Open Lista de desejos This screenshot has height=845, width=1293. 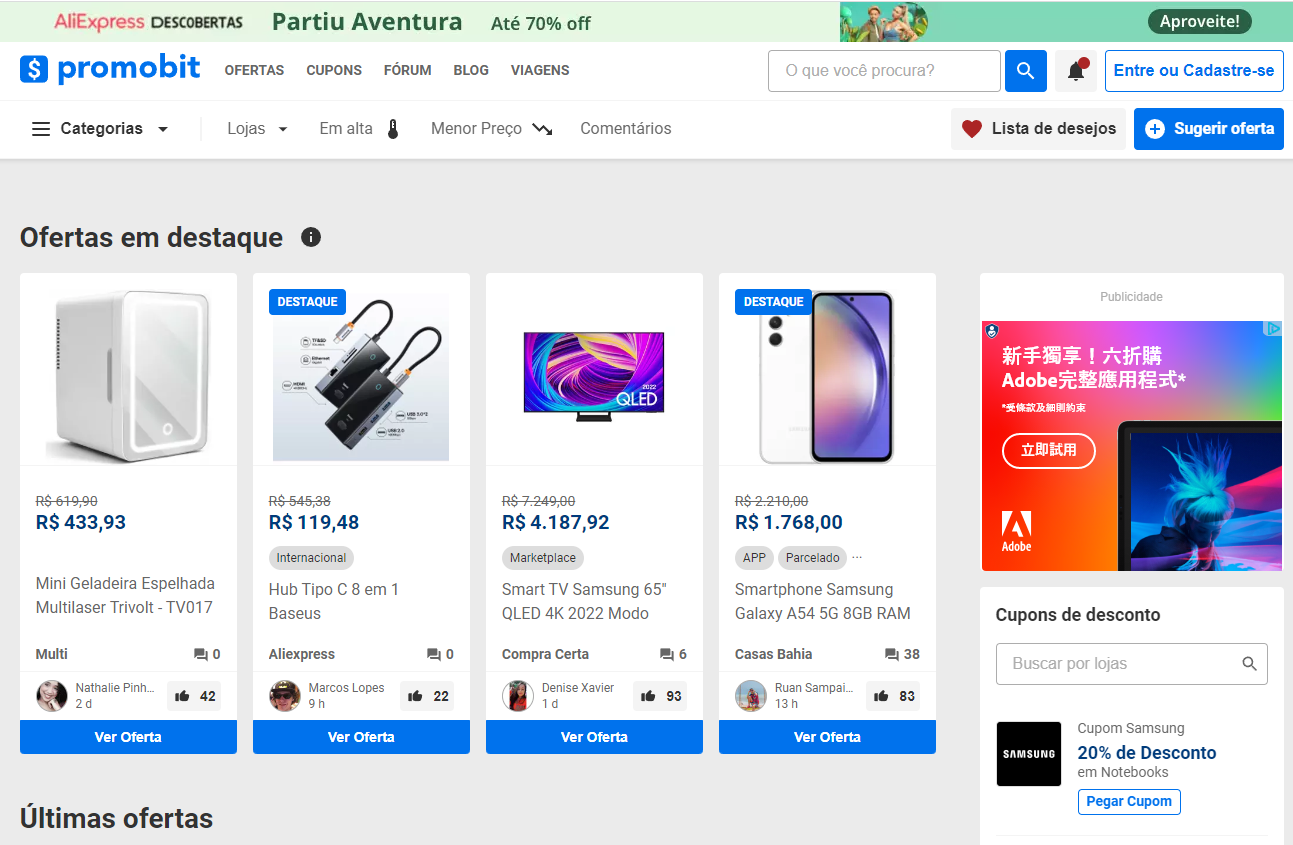tap(1038, 129)
